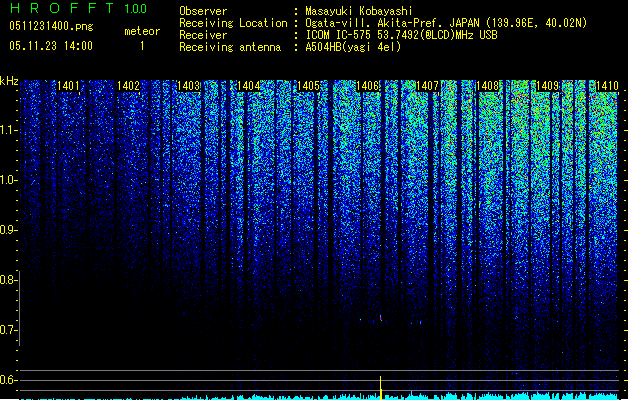Screen dimensions: 629x400
Task: Click the observer name Masayuki Kobayashi
Action: point(359,11)
